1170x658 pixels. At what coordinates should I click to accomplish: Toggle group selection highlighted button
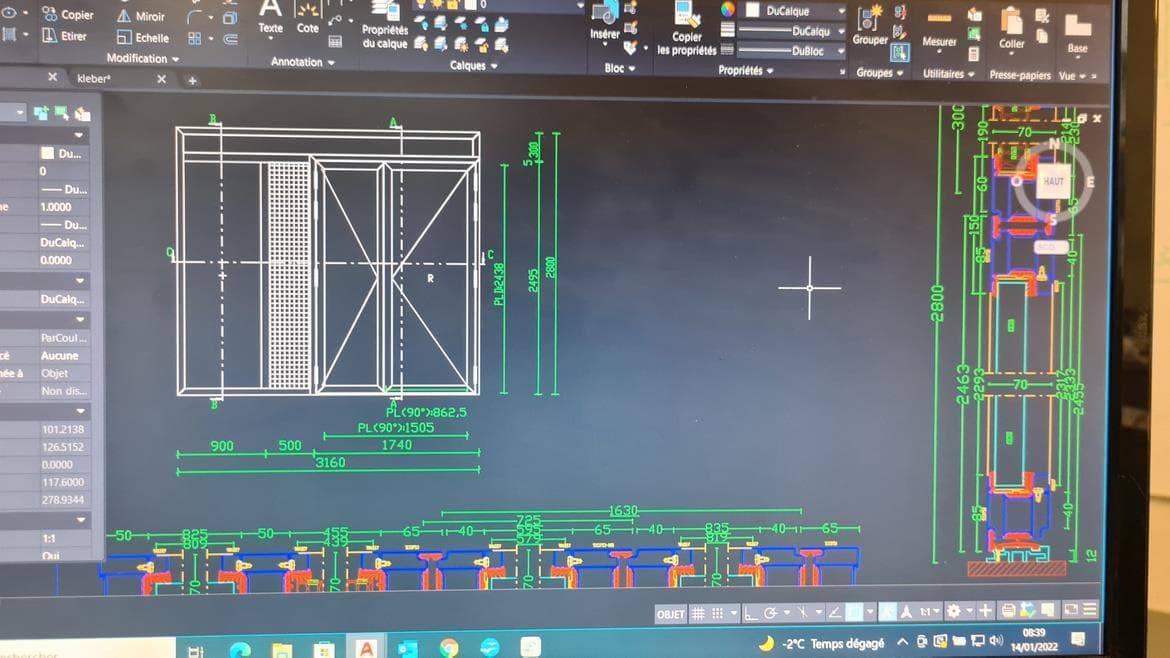point(900,51)
